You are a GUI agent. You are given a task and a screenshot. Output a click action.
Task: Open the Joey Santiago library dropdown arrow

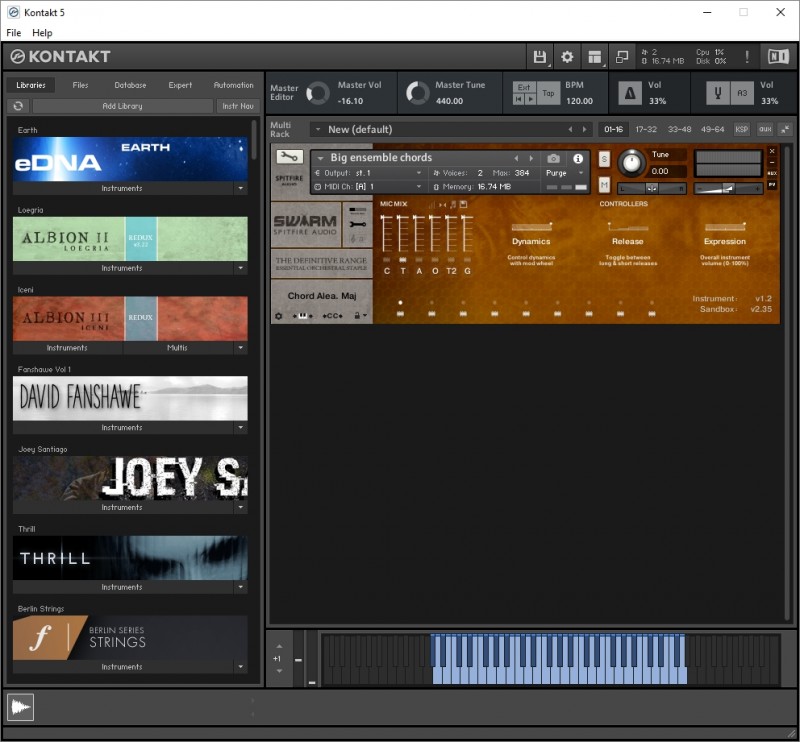[x=240, y=507]
